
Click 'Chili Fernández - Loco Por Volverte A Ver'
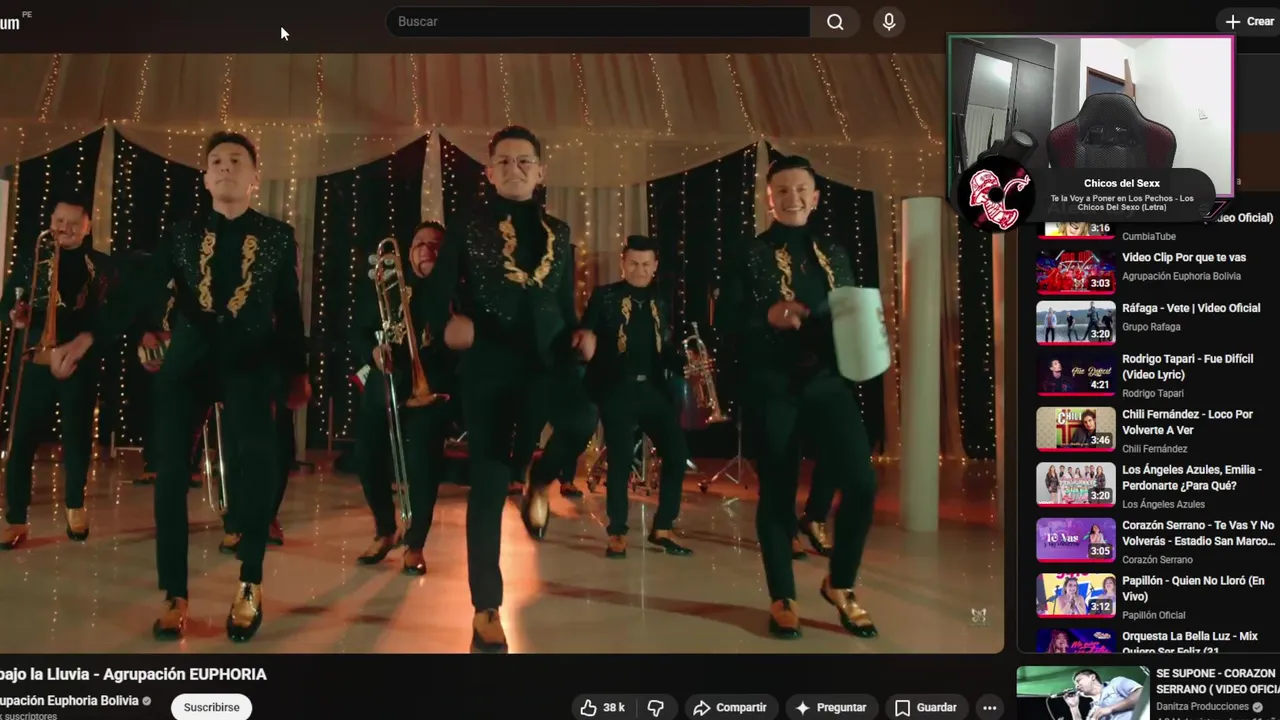[x=1187, y=422]
